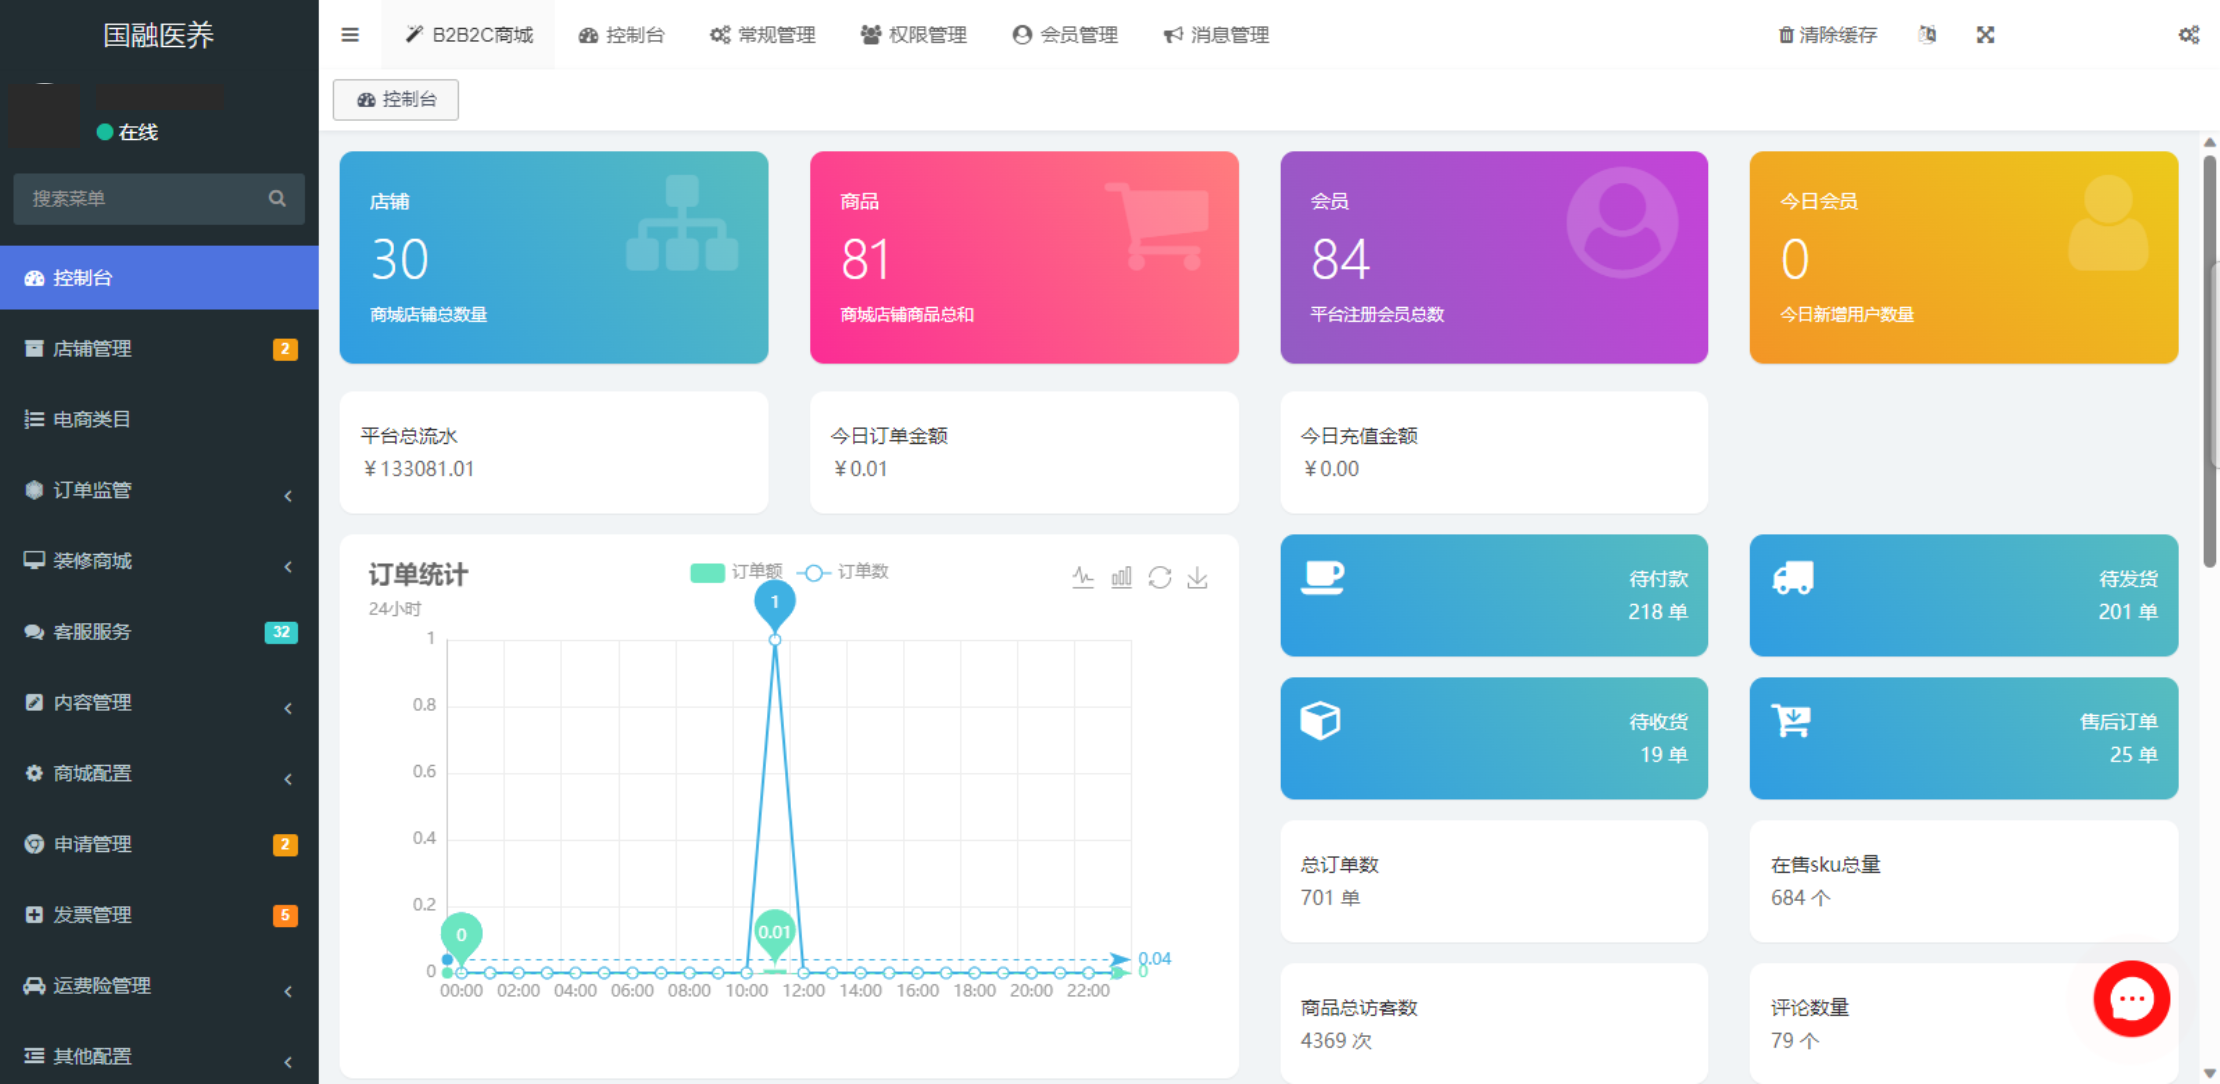Select 会员管理 top menu
The width and height of the screenshot is (2220, 1084).
1065,35
